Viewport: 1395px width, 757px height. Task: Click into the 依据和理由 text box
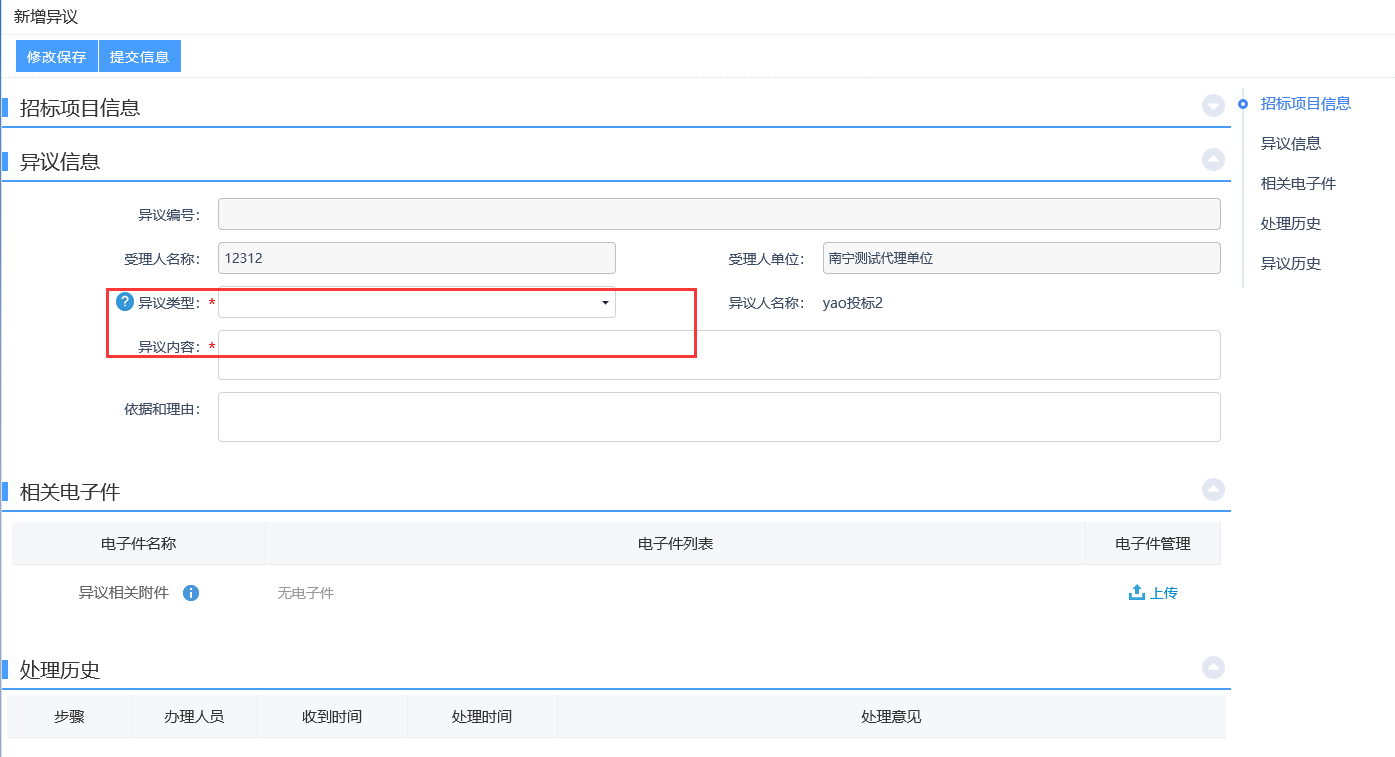point(718,417)
